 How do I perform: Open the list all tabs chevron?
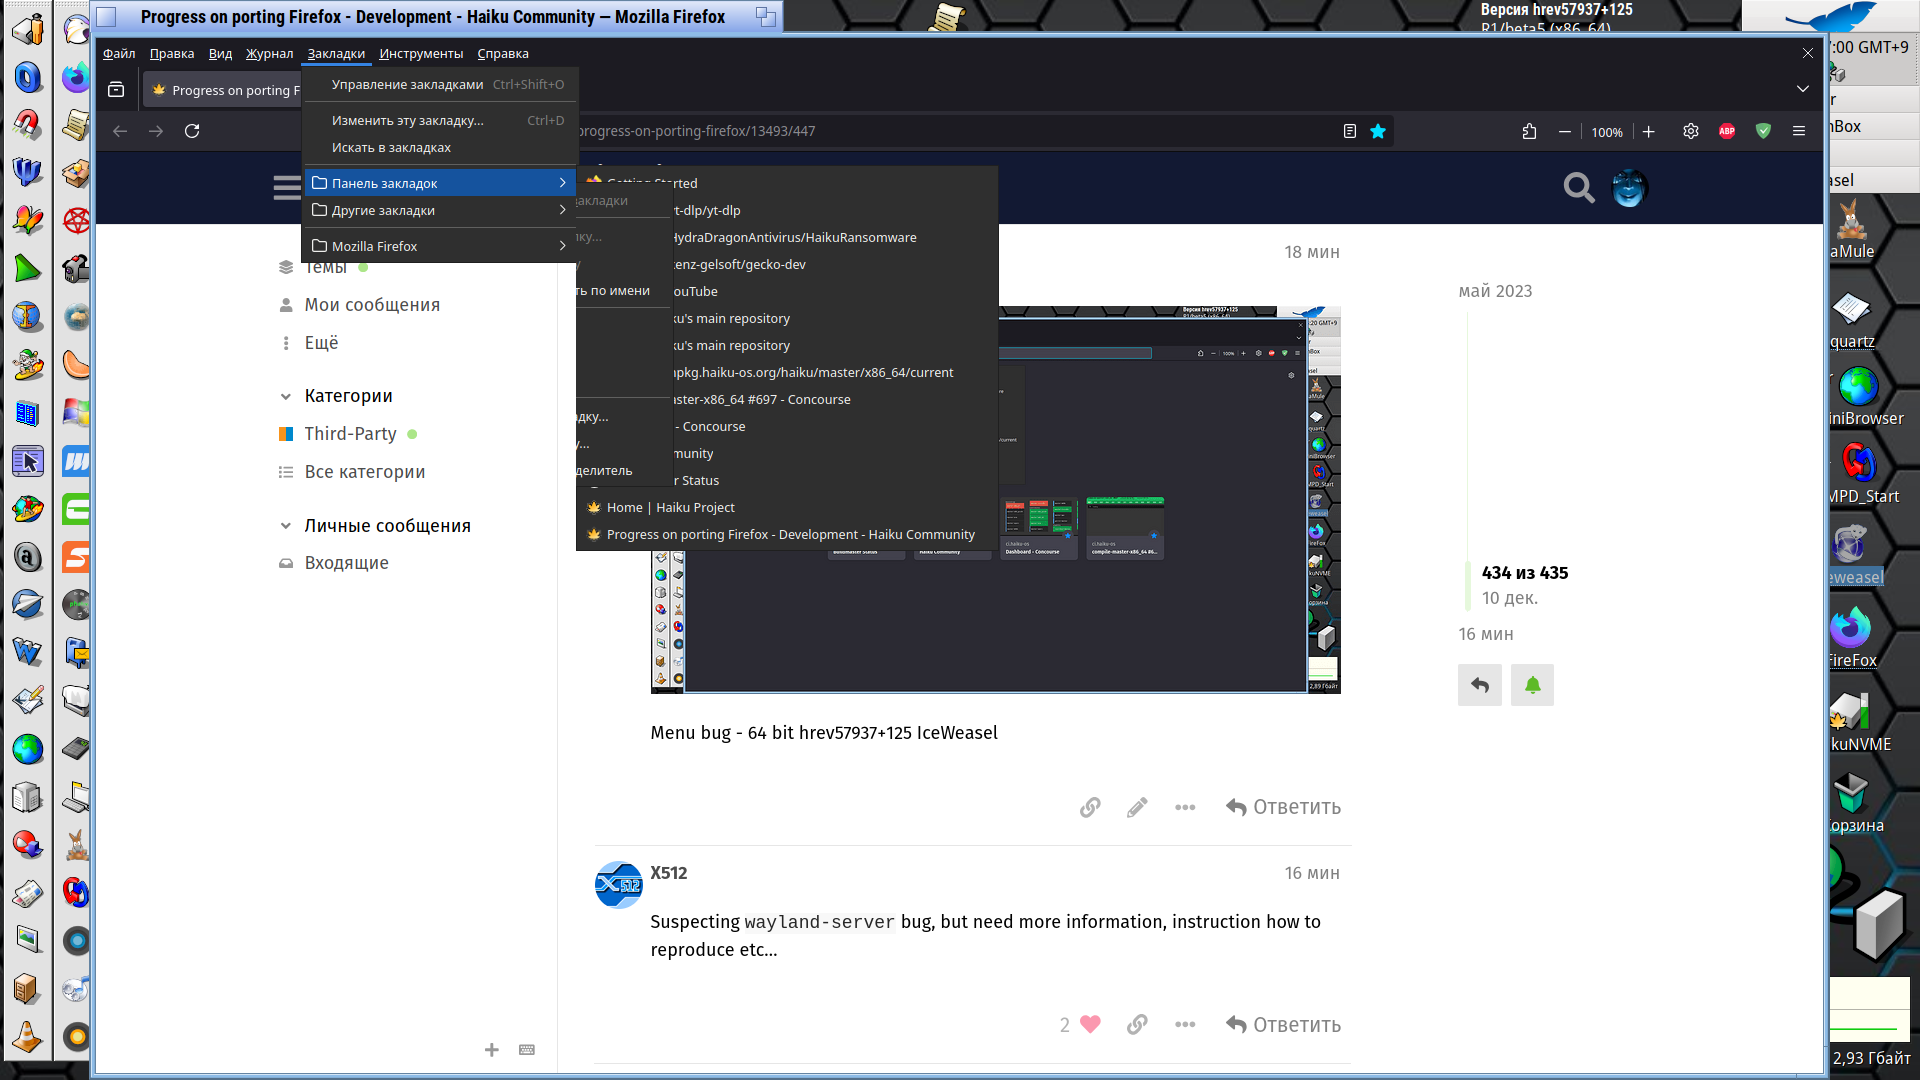pyautogui.click(x=1803, y=89)
